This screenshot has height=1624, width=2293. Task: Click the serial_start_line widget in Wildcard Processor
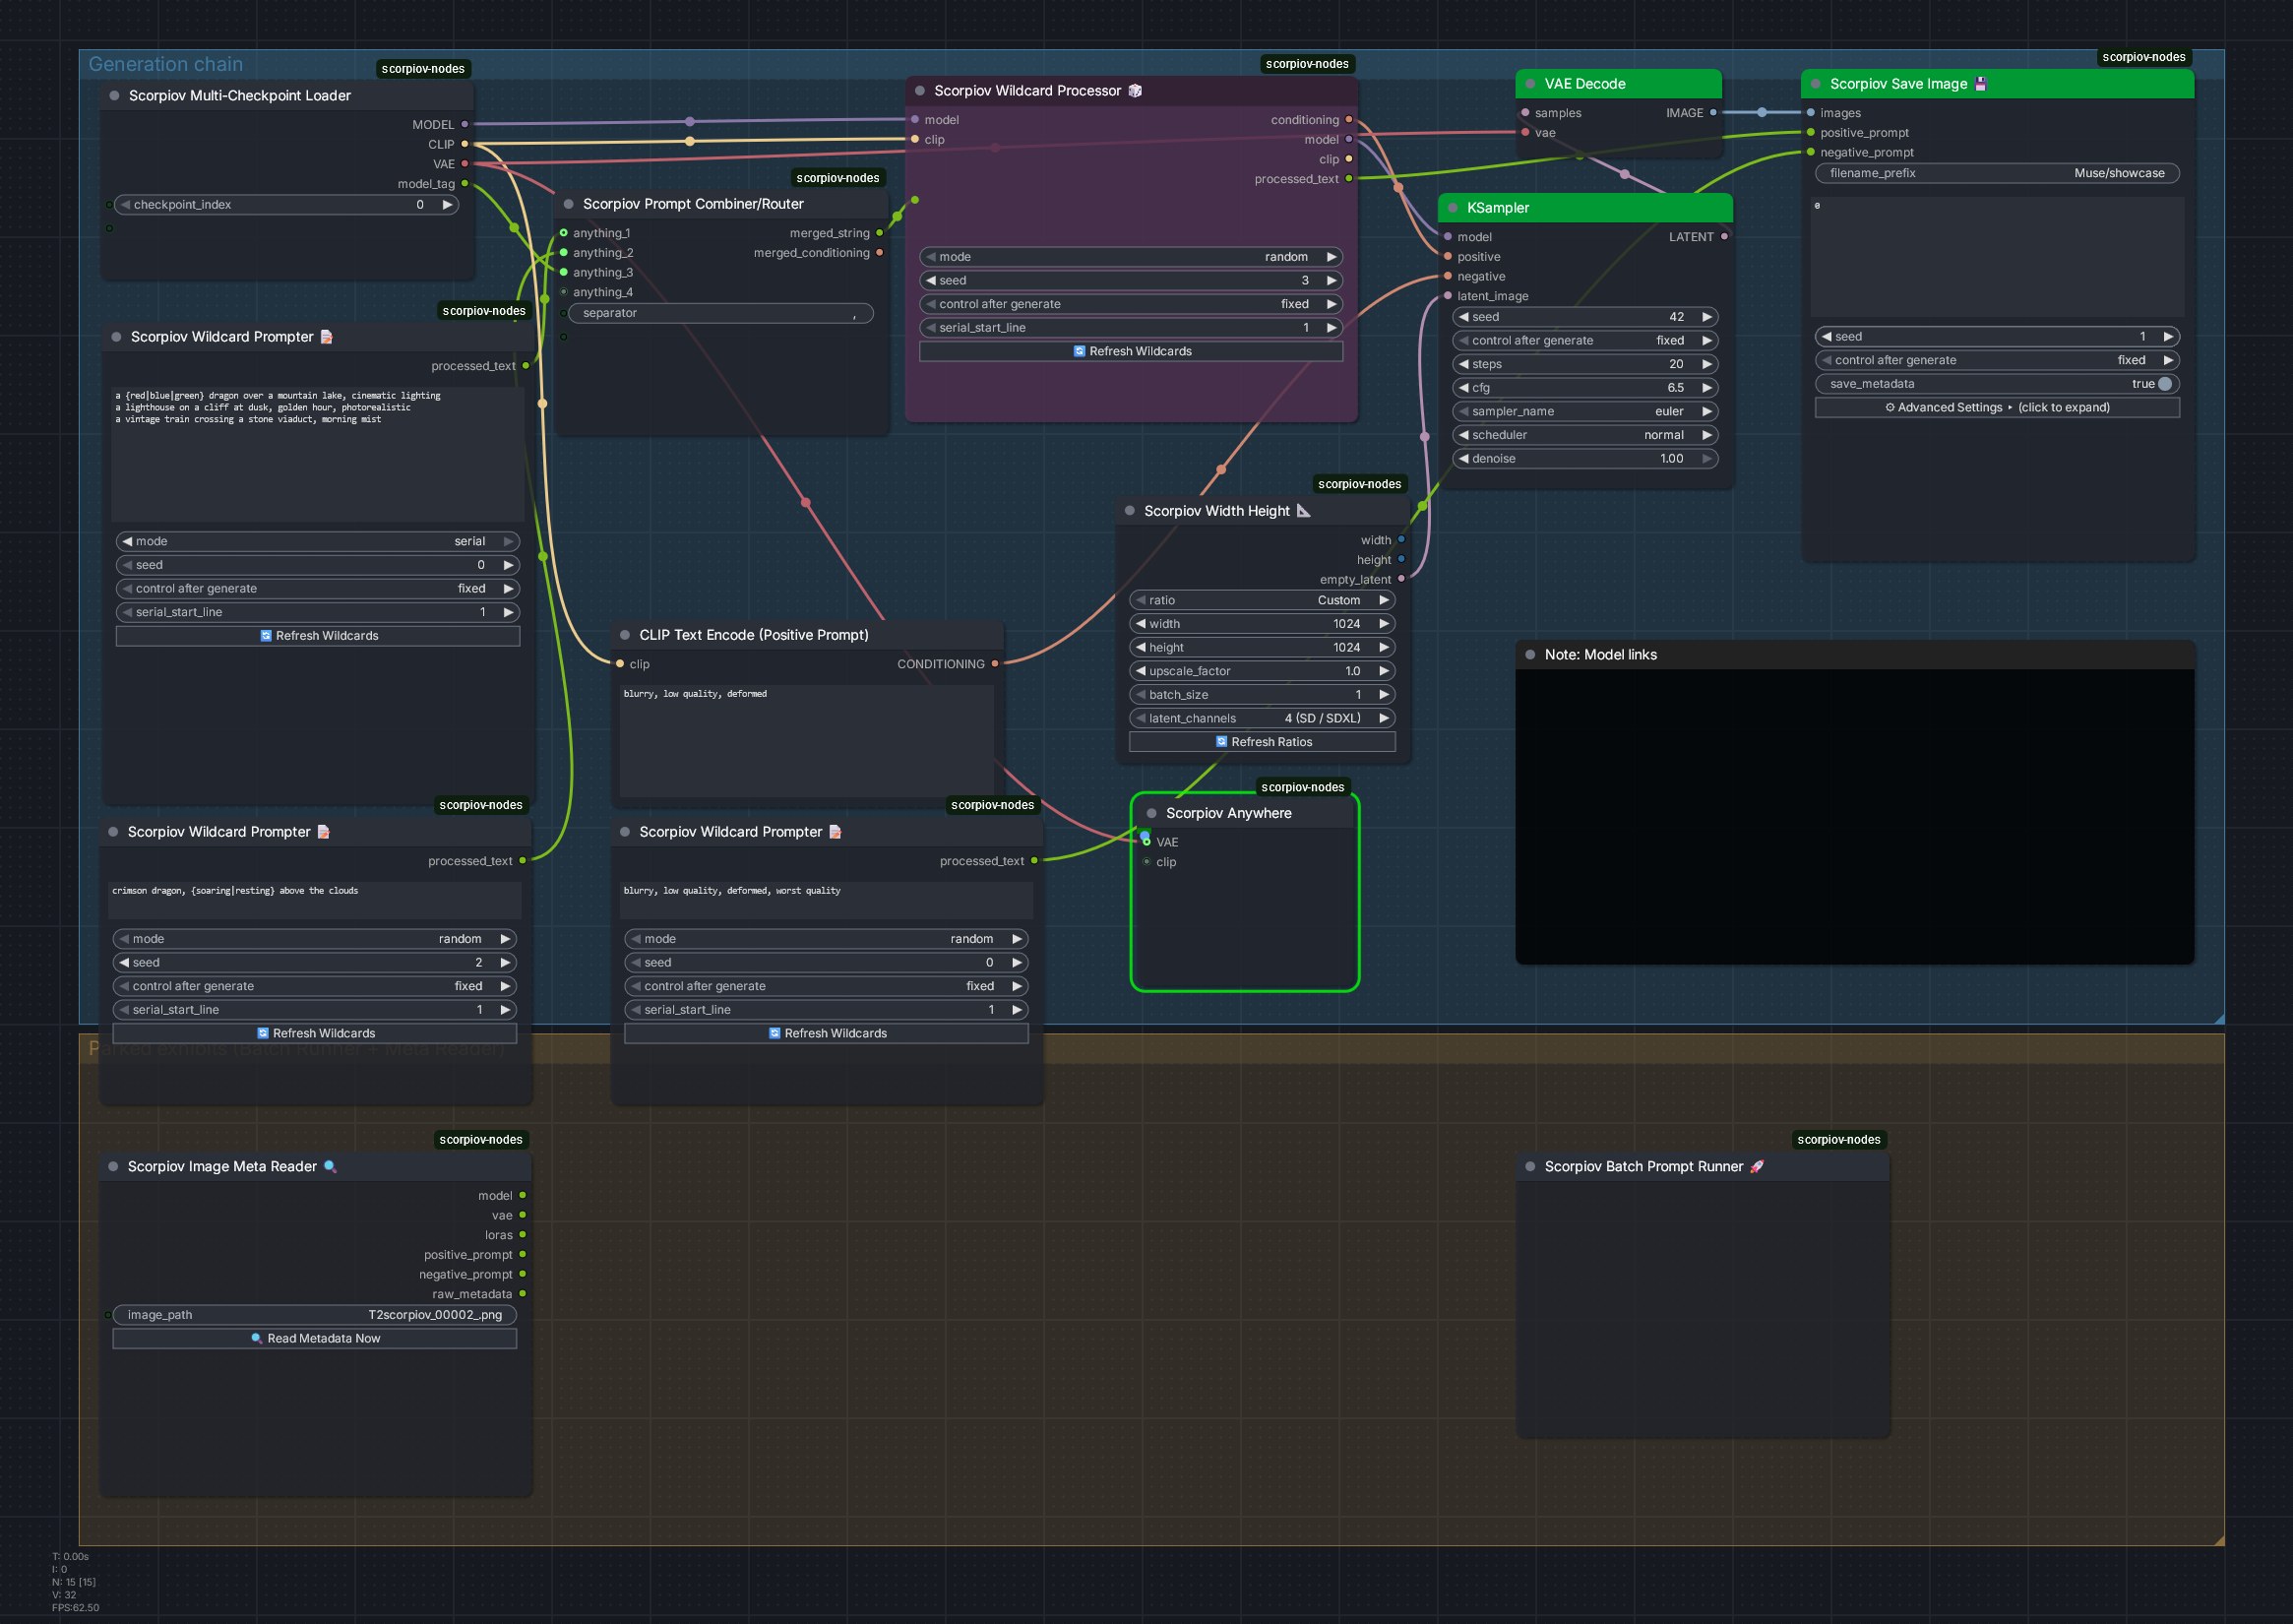click(1130, 328)
